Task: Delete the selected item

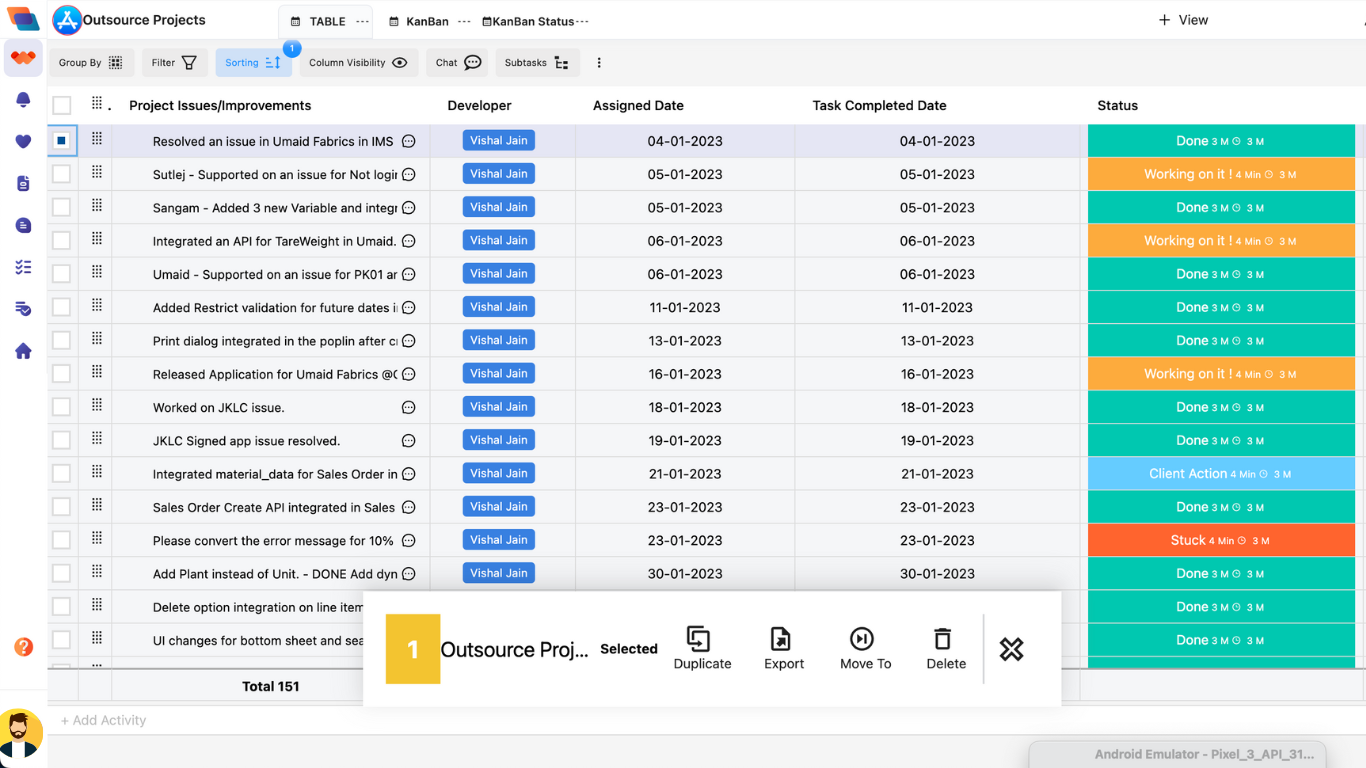Action: coord(945,648)
